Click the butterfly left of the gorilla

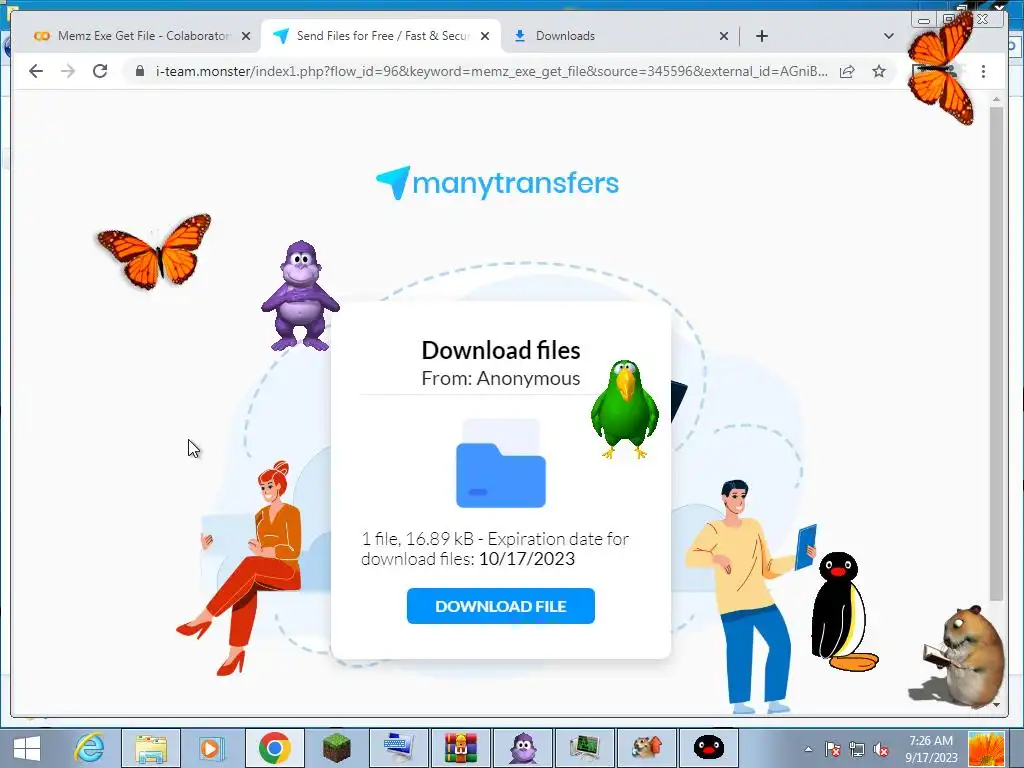coord(155,251)
